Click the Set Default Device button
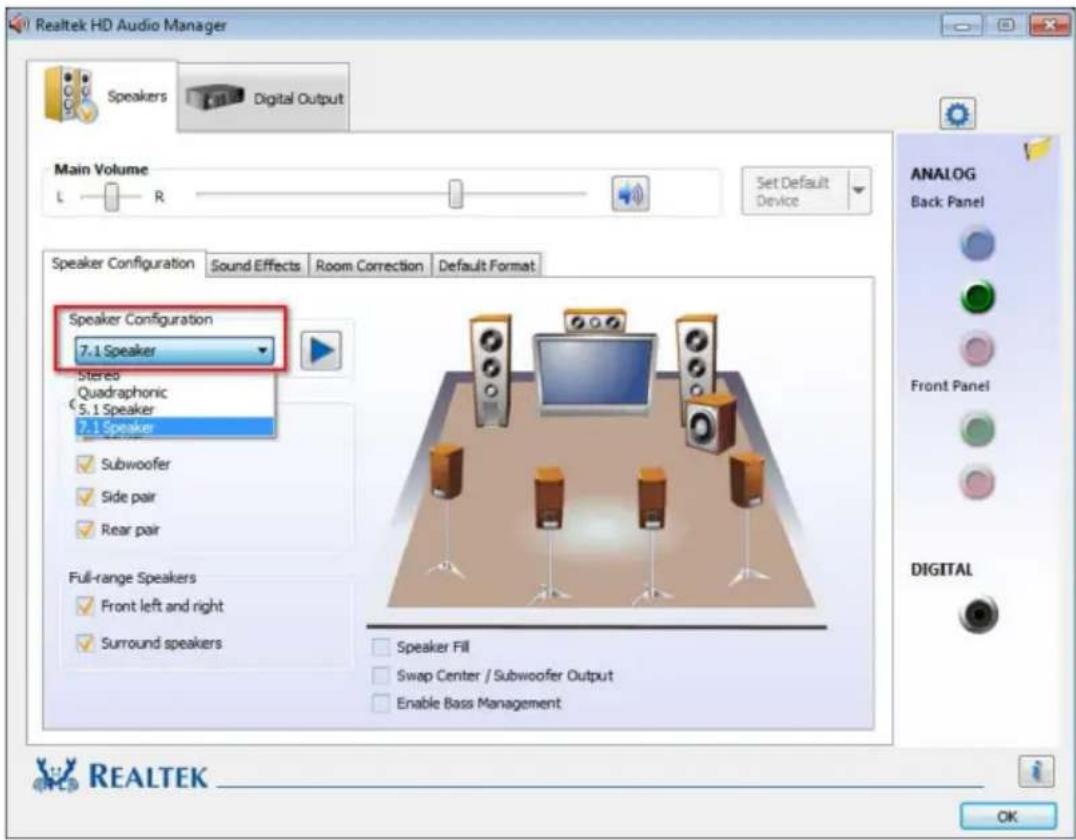The width and height of the screenshot is (1076, 840). pyautogui.click(x=795, y=191)
